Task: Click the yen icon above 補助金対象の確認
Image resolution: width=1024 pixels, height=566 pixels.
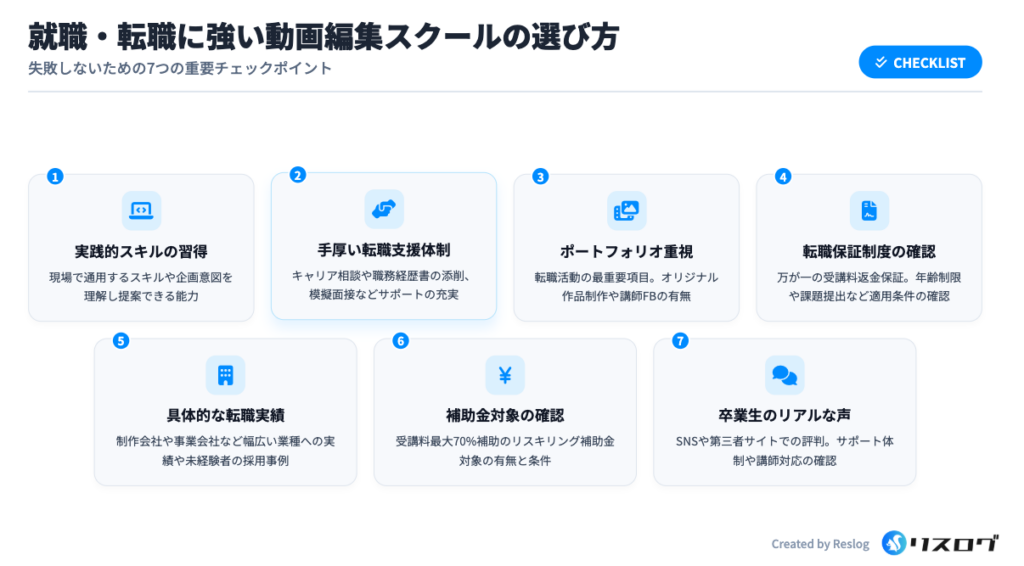Action: 505,375
